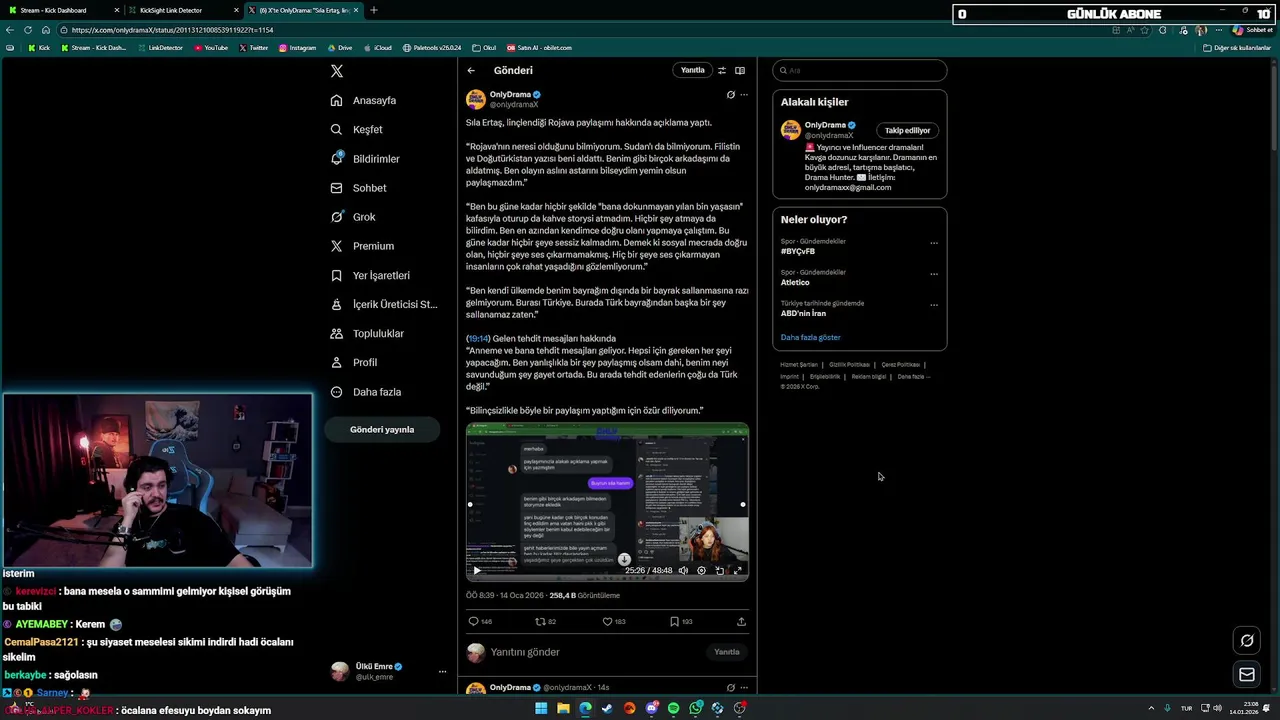Open options for the #BYÇvFB trend
The height and width of the screenshot is (720, 1280).
[x=934, y=242]
